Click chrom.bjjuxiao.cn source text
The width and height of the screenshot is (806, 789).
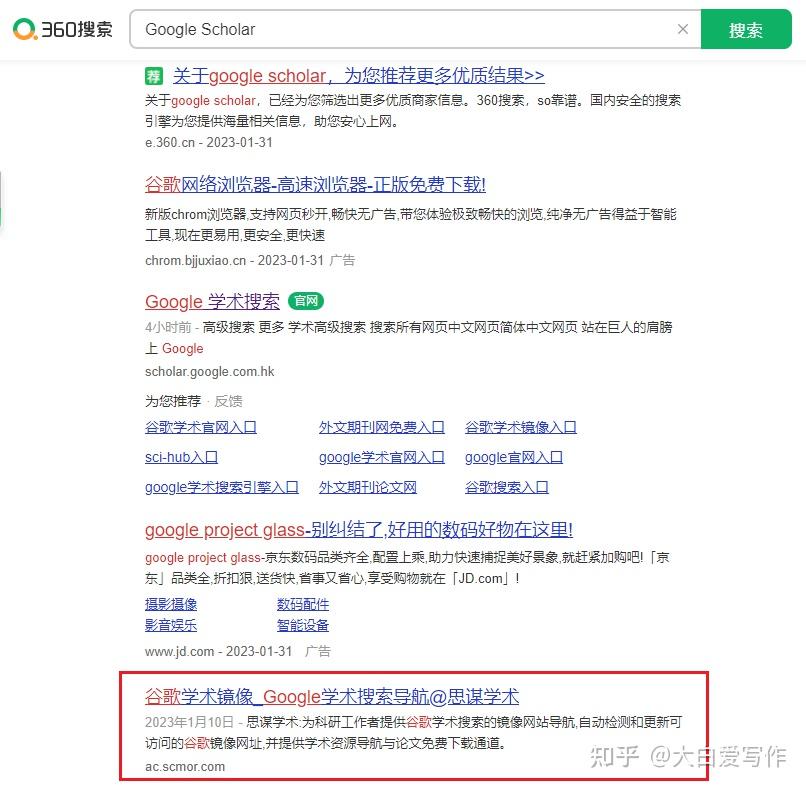pos(195,261)
